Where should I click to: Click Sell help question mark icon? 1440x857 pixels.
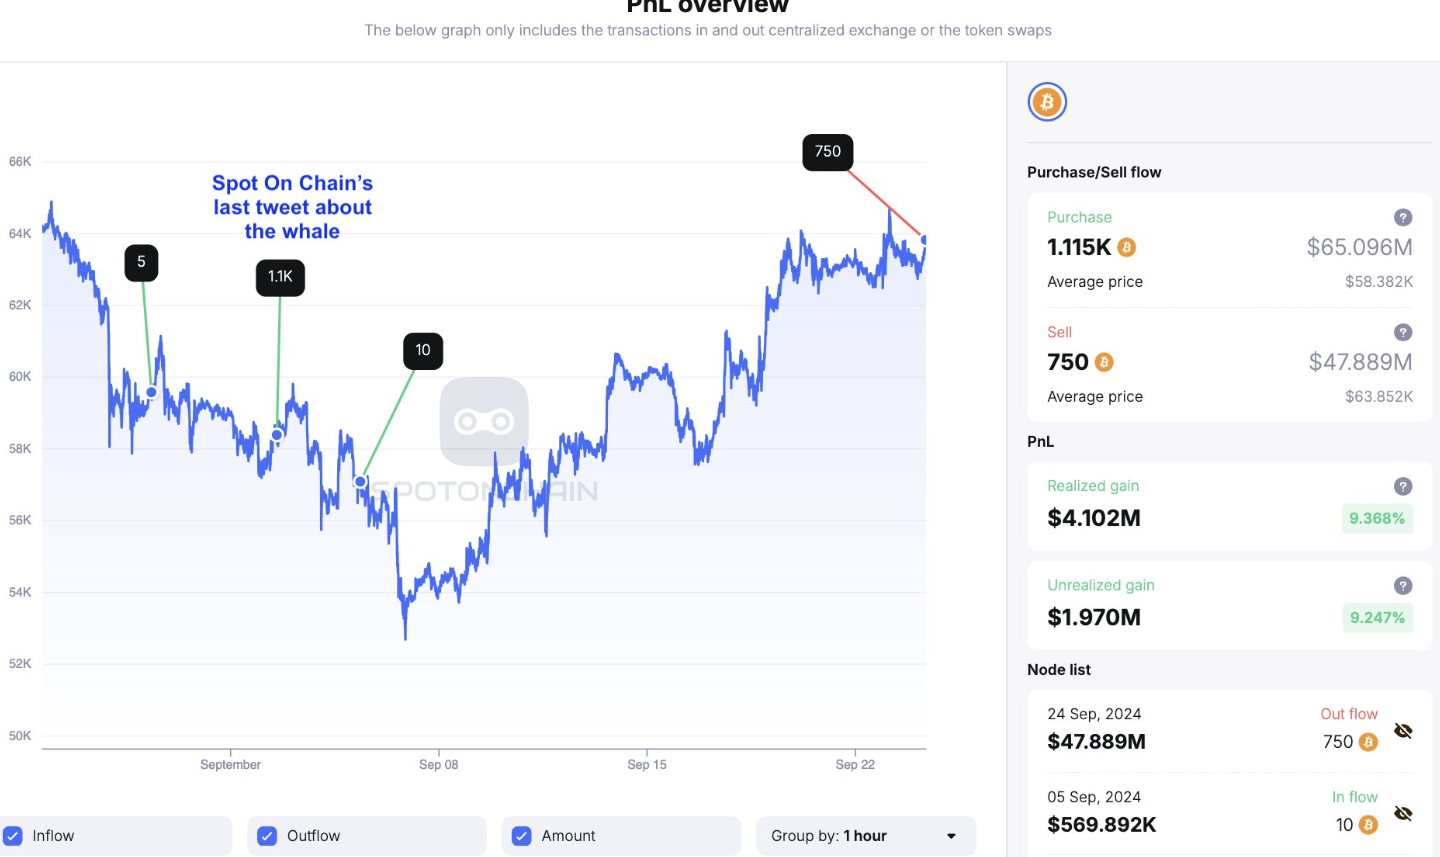(1403, 332)
